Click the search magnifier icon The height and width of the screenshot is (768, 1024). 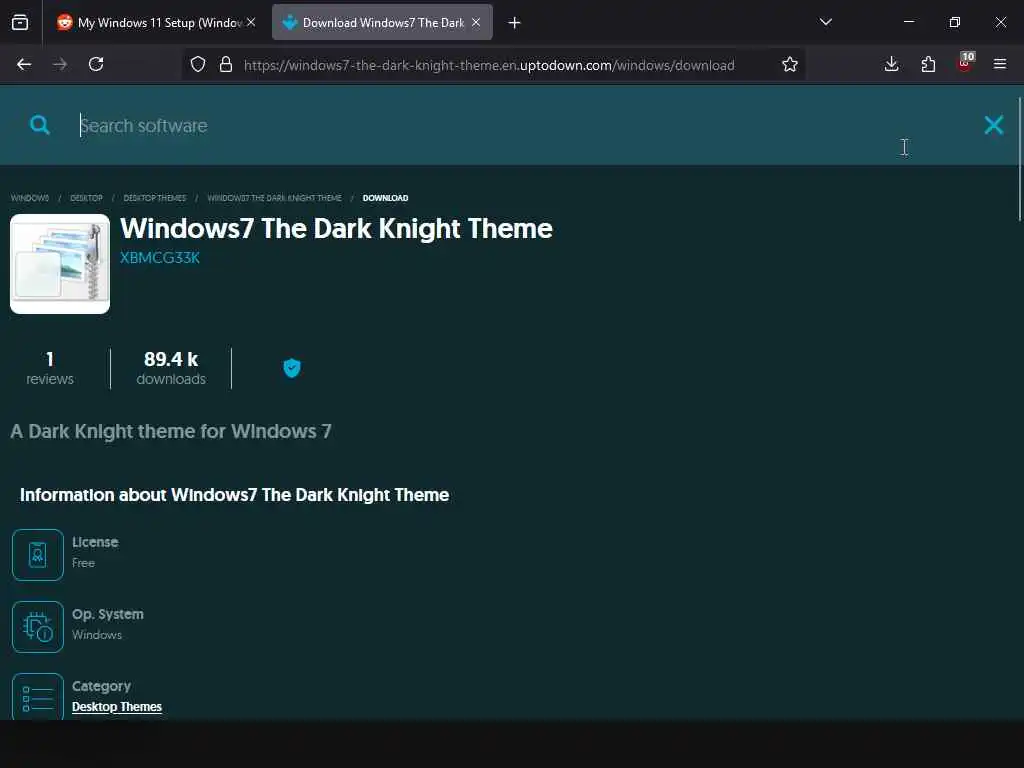pyautogui.click(x=40, y=125)
